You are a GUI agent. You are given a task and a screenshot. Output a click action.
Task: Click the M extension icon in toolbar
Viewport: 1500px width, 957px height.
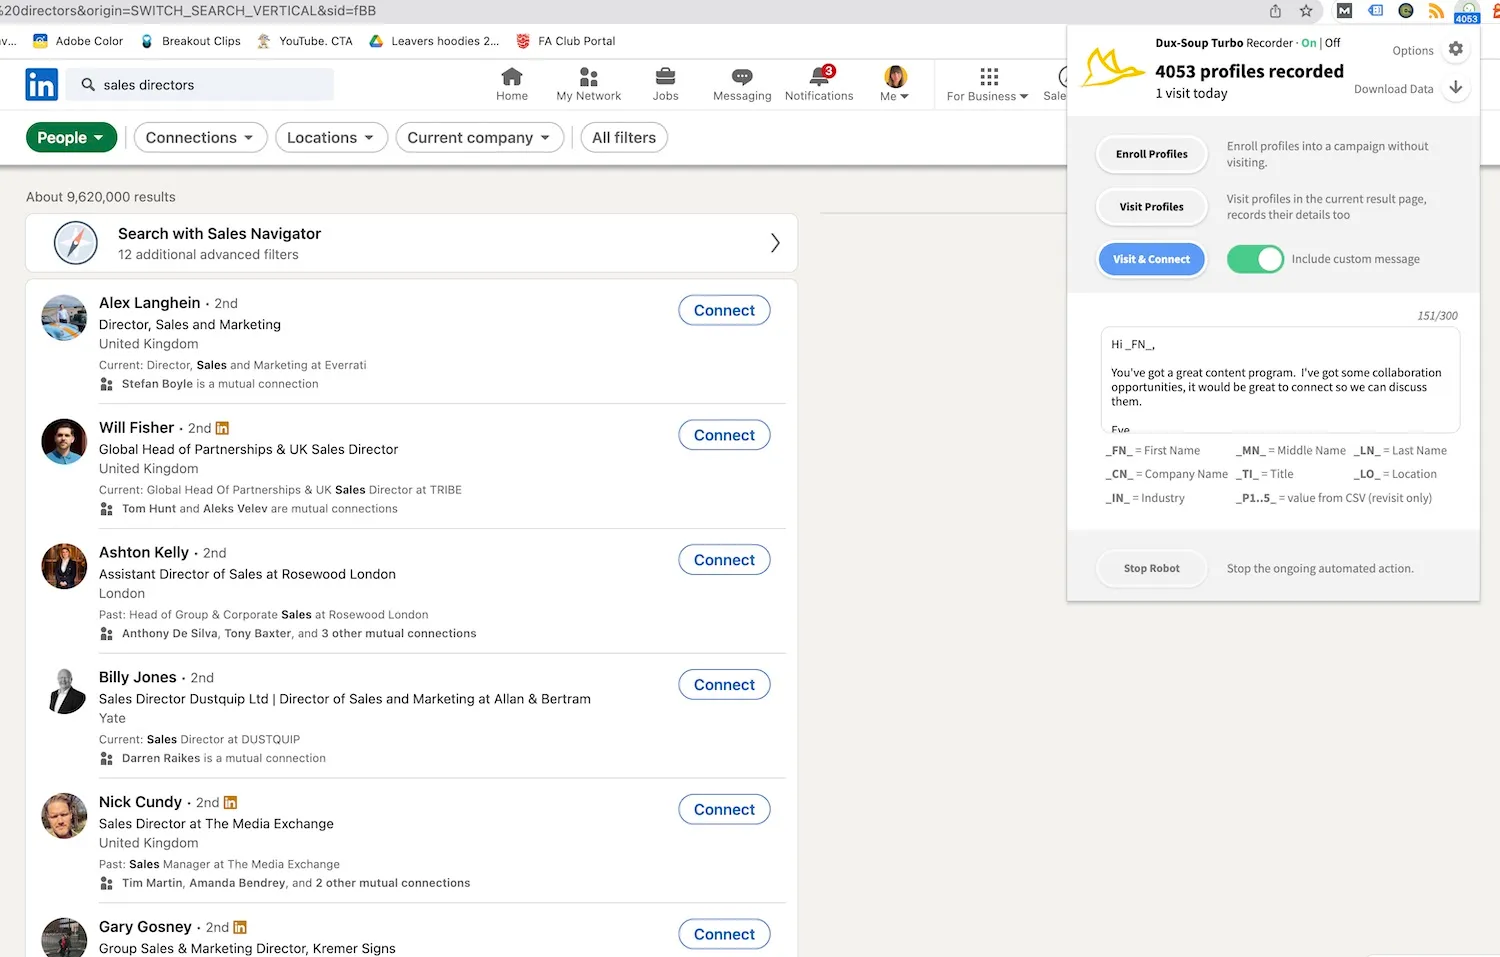click(1345, 11)
